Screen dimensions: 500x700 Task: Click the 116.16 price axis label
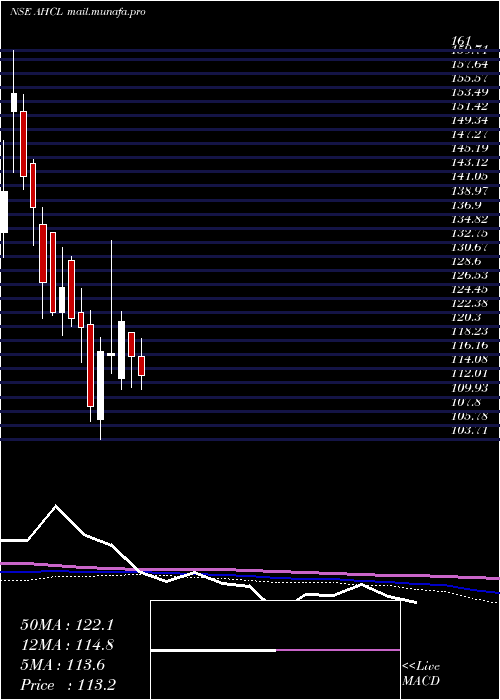pyautogui.click(x=469, y=346)
